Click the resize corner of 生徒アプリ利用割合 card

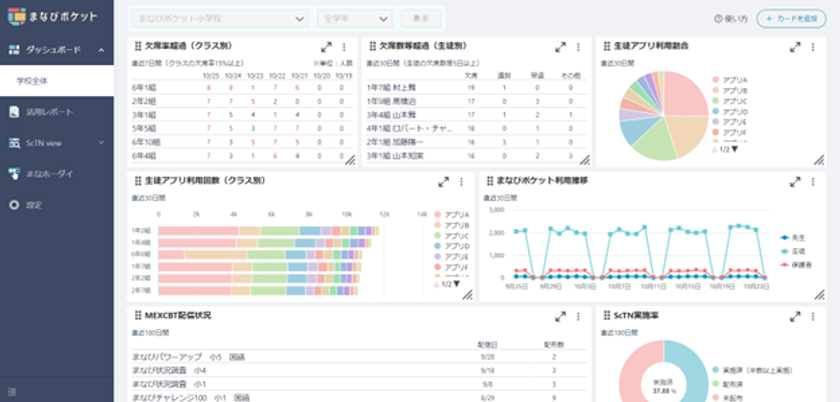pyautogui.click(x=819, y=160)
